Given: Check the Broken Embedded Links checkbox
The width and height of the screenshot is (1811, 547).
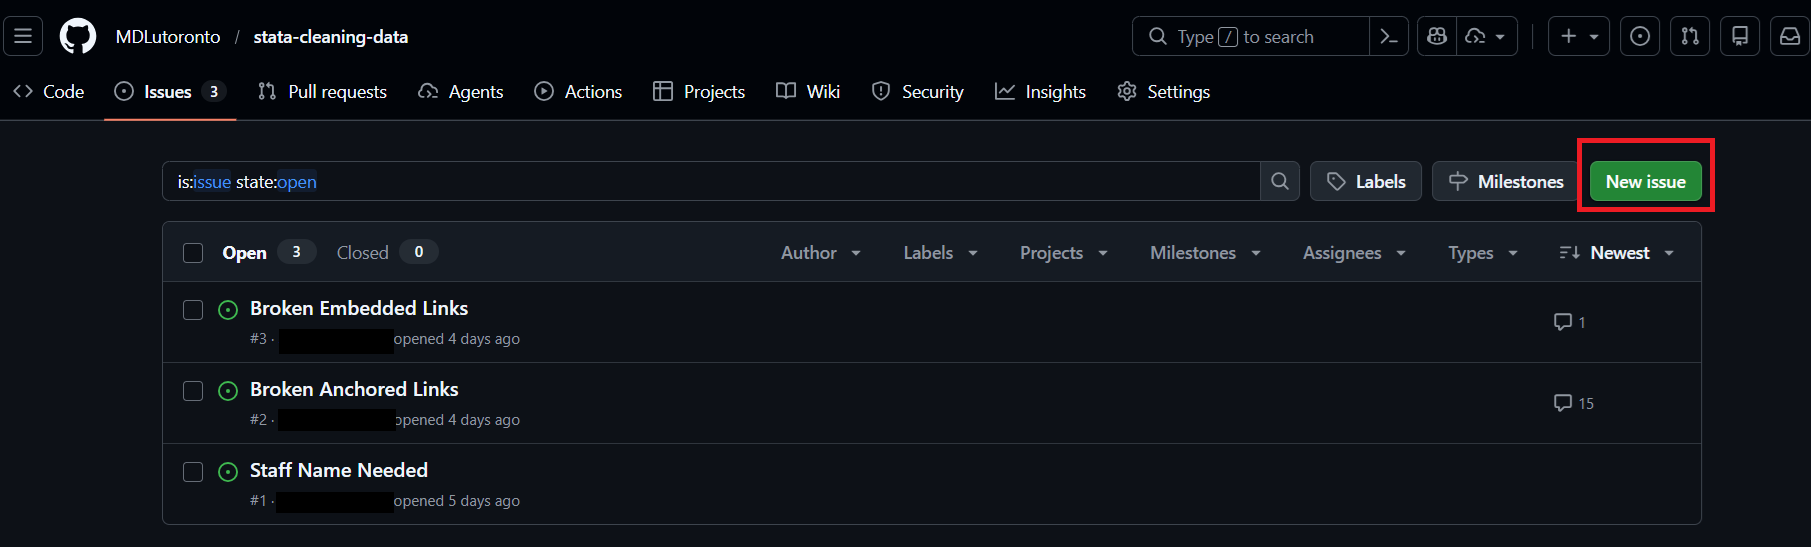Looking at the screenshot, I should point(193,310).
